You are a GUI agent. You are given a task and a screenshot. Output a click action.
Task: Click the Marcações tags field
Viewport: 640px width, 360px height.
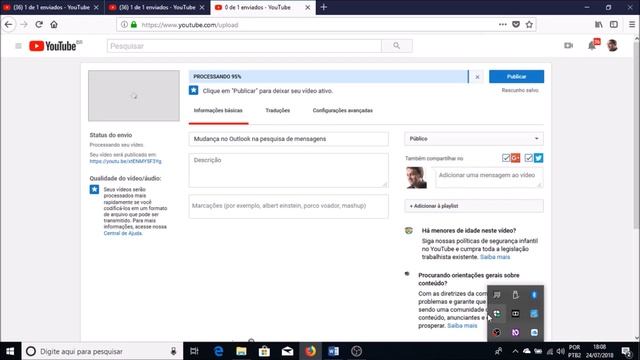pos(289,206)
